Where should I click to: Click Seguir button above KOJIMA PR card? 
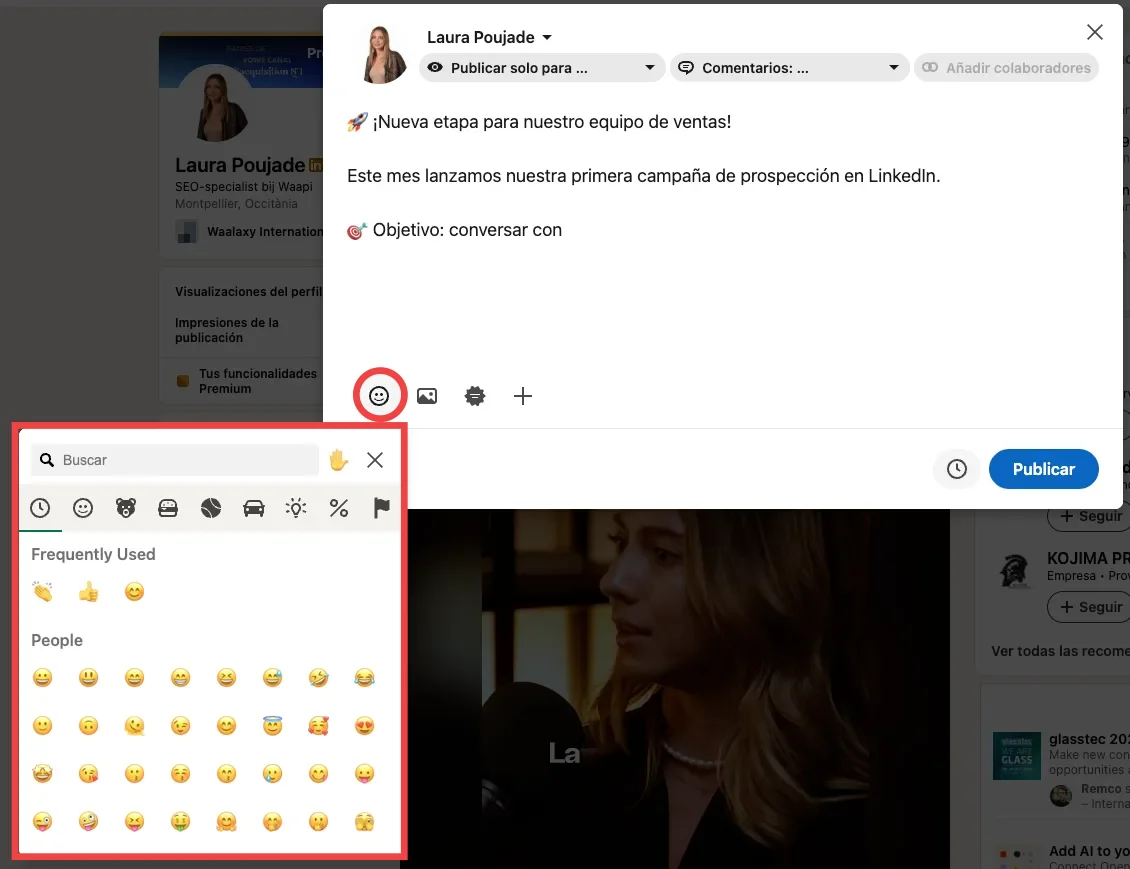(x=1090, y=517)
